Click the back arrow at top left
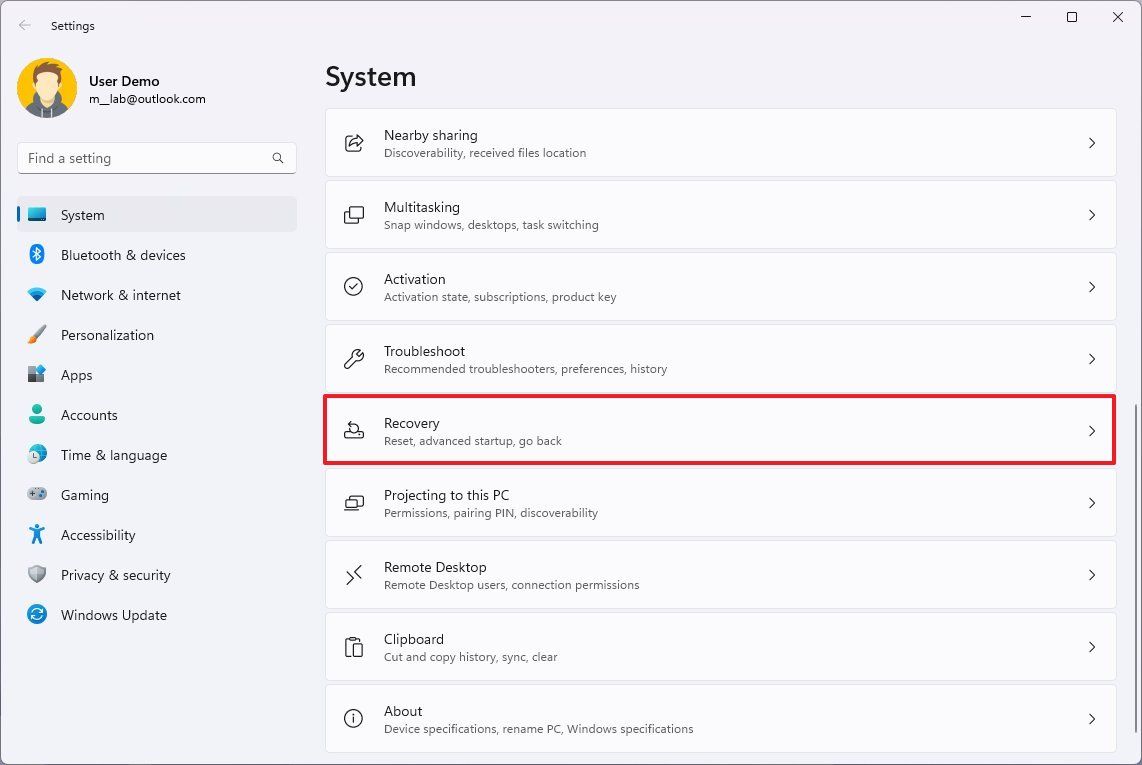 (24, 25)
